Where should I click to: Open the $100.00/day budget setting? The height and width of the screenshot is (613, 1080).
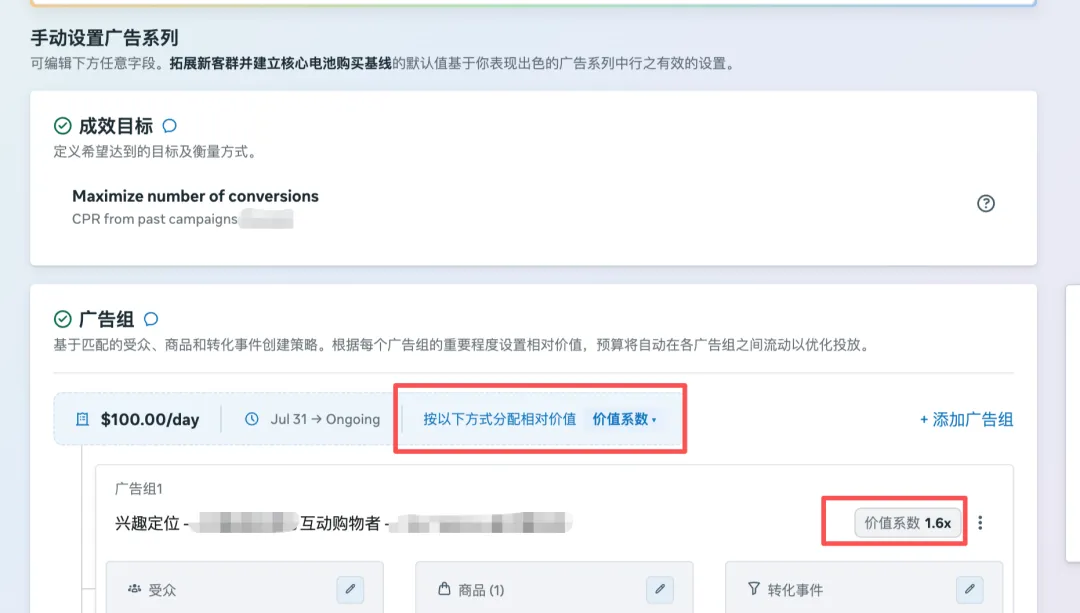click(150, 419)
